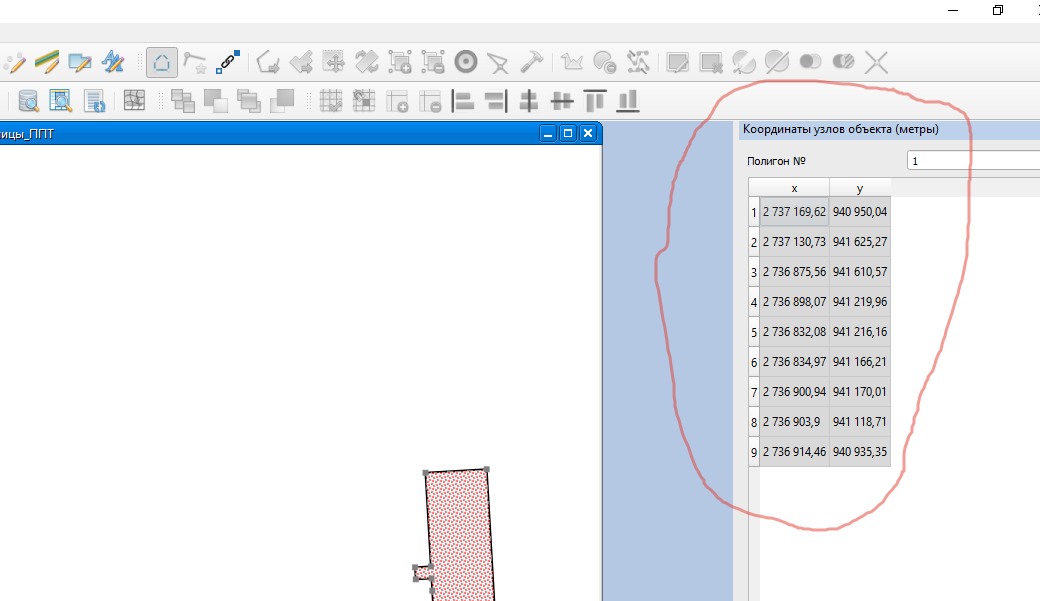The height and width of the screenshot is (601, 1040).
Task: Click the Полигон № input field
Action: [972, 160]
